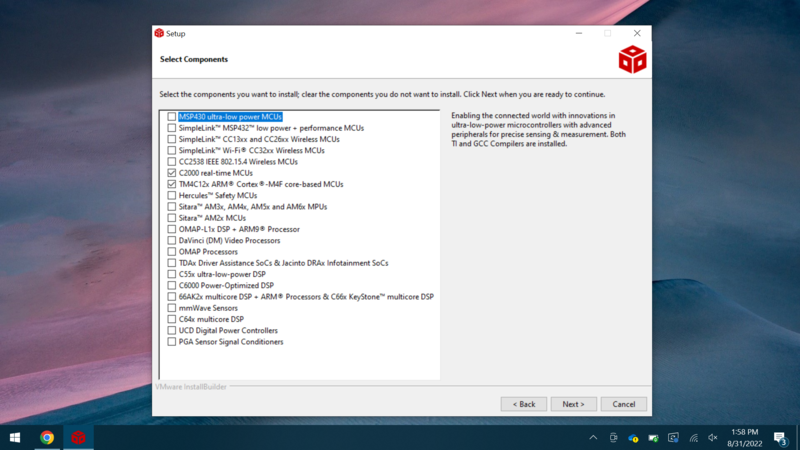Show hidden system tray icons

point(593,438)
